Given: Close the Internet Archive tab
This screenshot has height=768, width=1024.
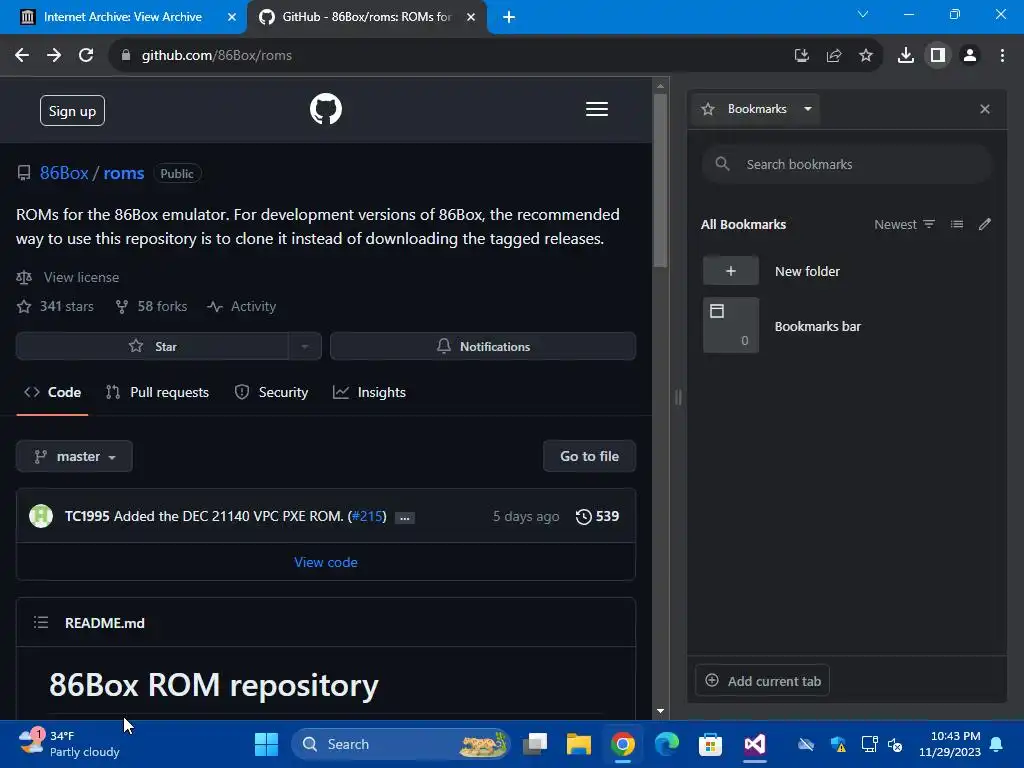Looking at the screenshot, I should [x=231, y=17].
